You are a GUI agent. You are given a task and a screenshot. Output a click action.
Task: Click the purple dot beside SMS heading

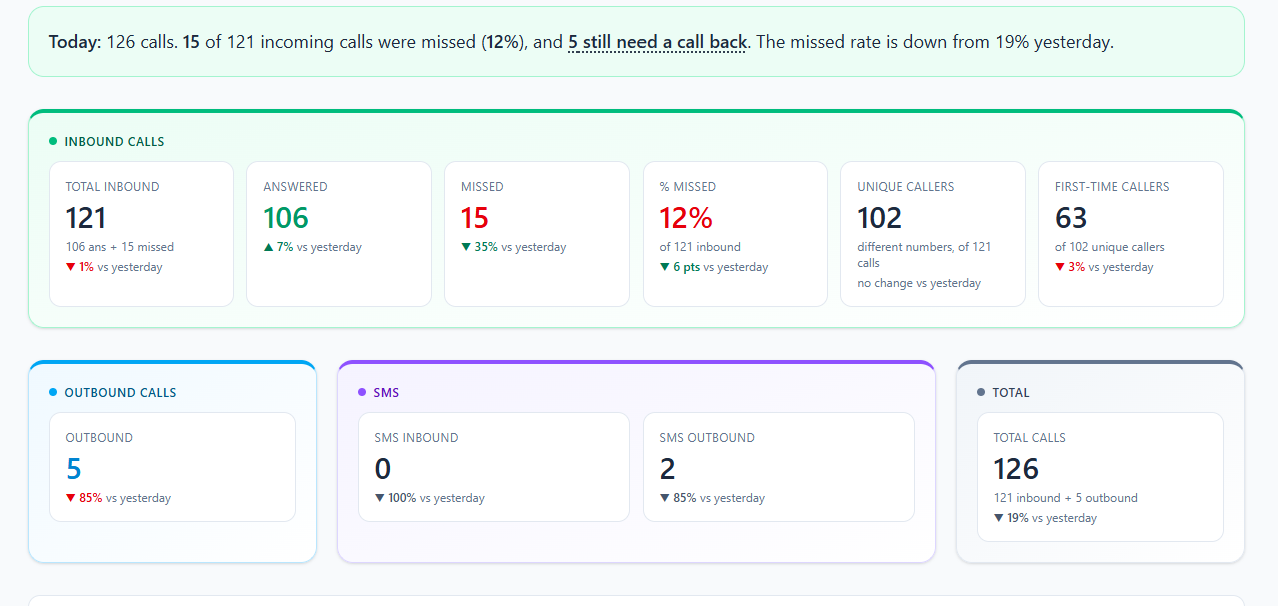pos(362,392)
